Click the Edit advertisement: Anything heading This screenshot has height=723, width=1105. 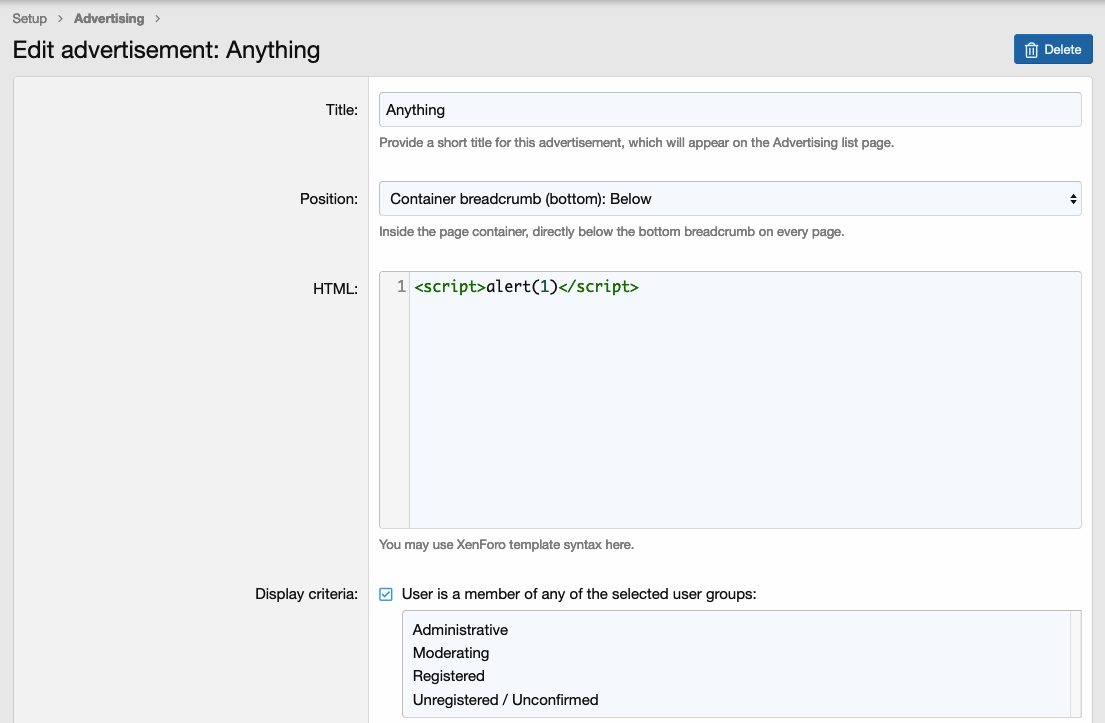(166, 50)
